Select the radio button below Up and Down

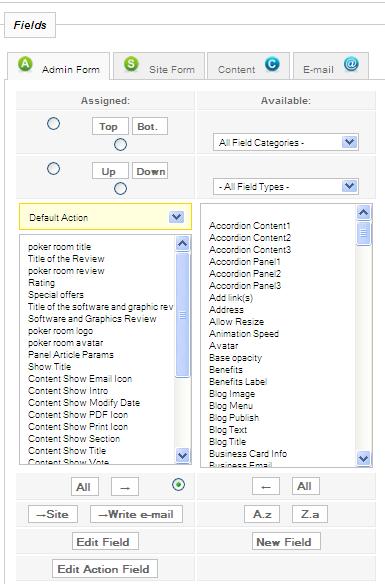click(120, 188)
